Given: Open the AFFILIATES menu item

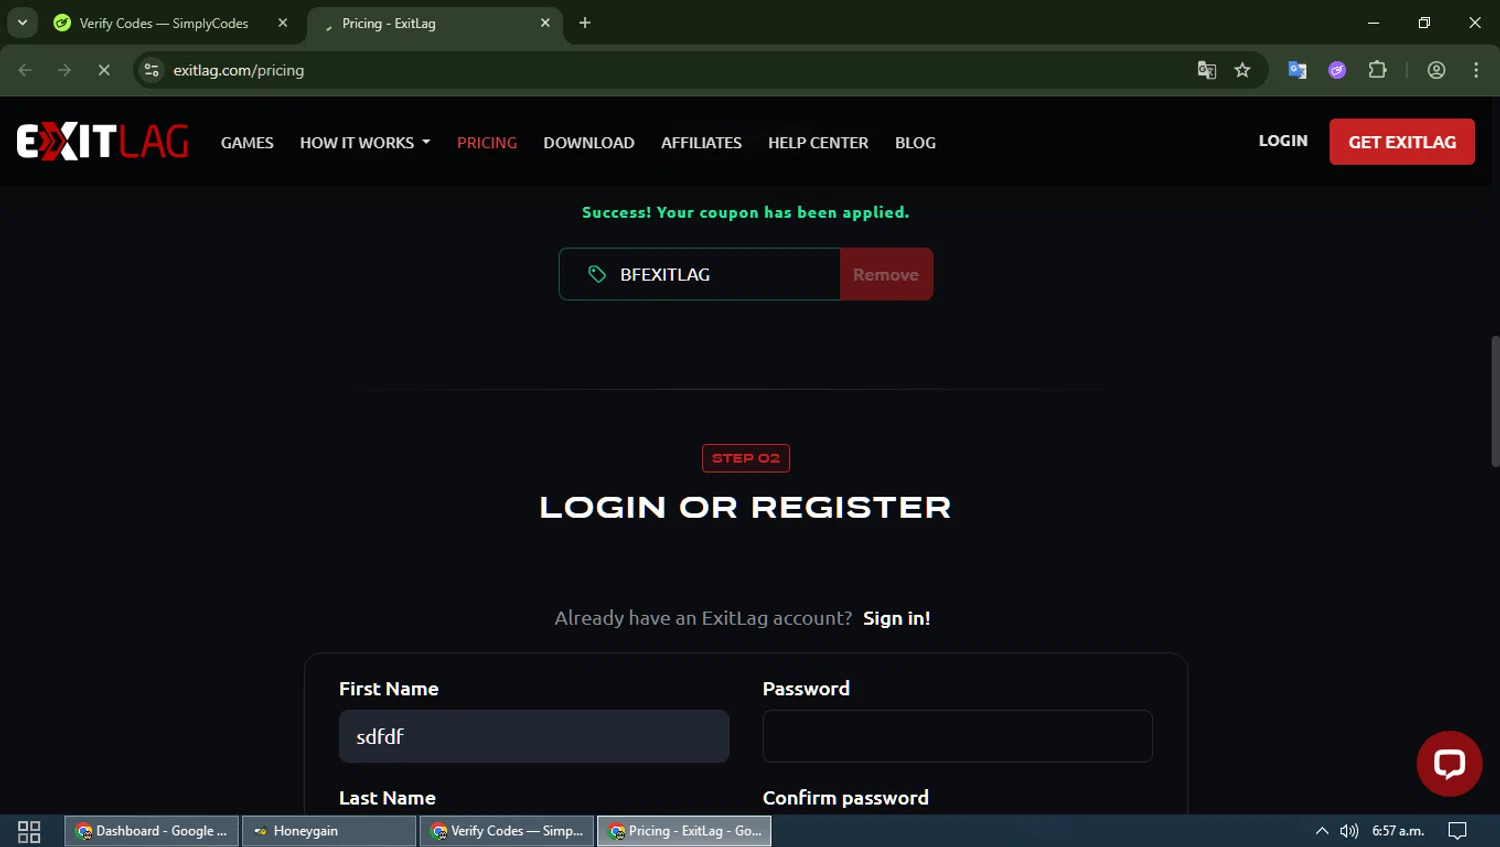Looking at the screenshot, I should tap(701, 143).
